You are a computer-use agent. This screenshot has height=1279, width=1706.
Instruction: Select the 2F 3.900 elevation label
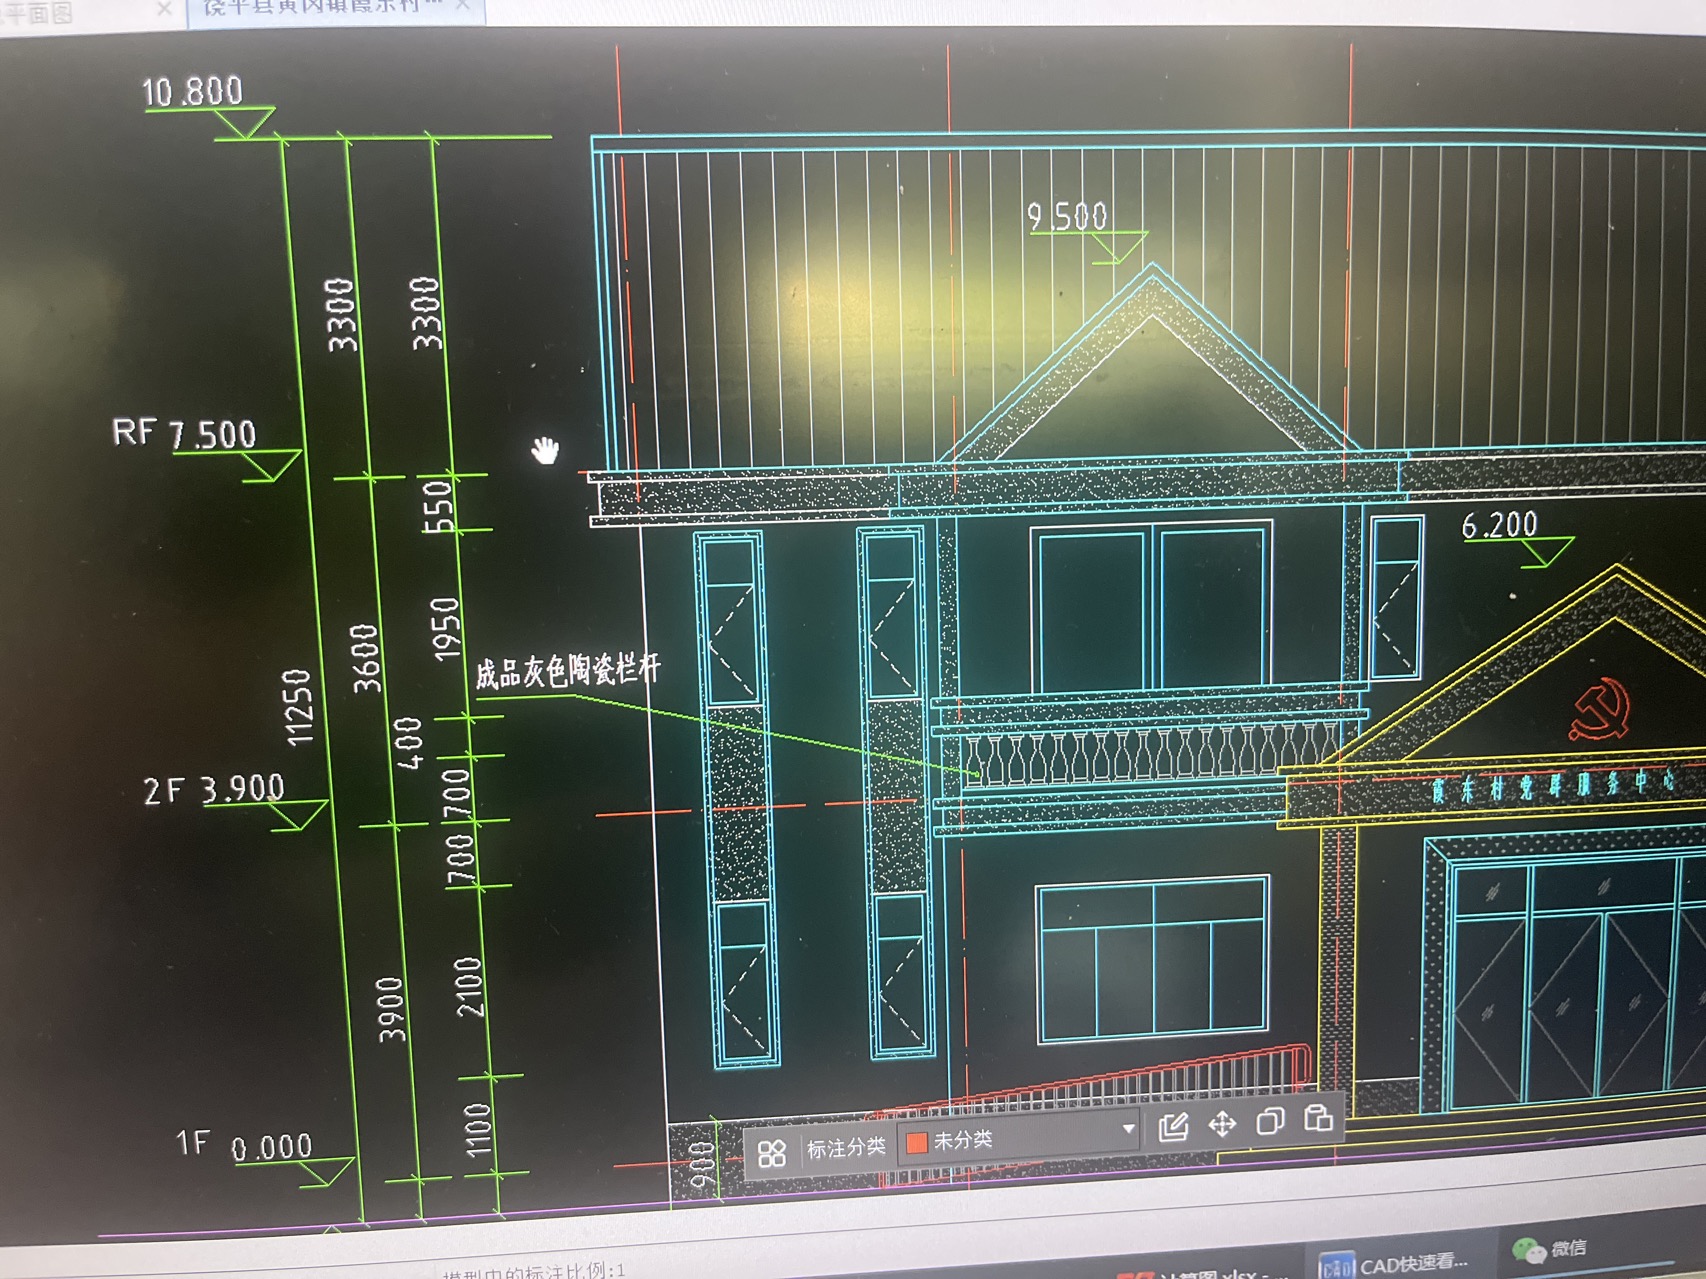coord(214,789)
